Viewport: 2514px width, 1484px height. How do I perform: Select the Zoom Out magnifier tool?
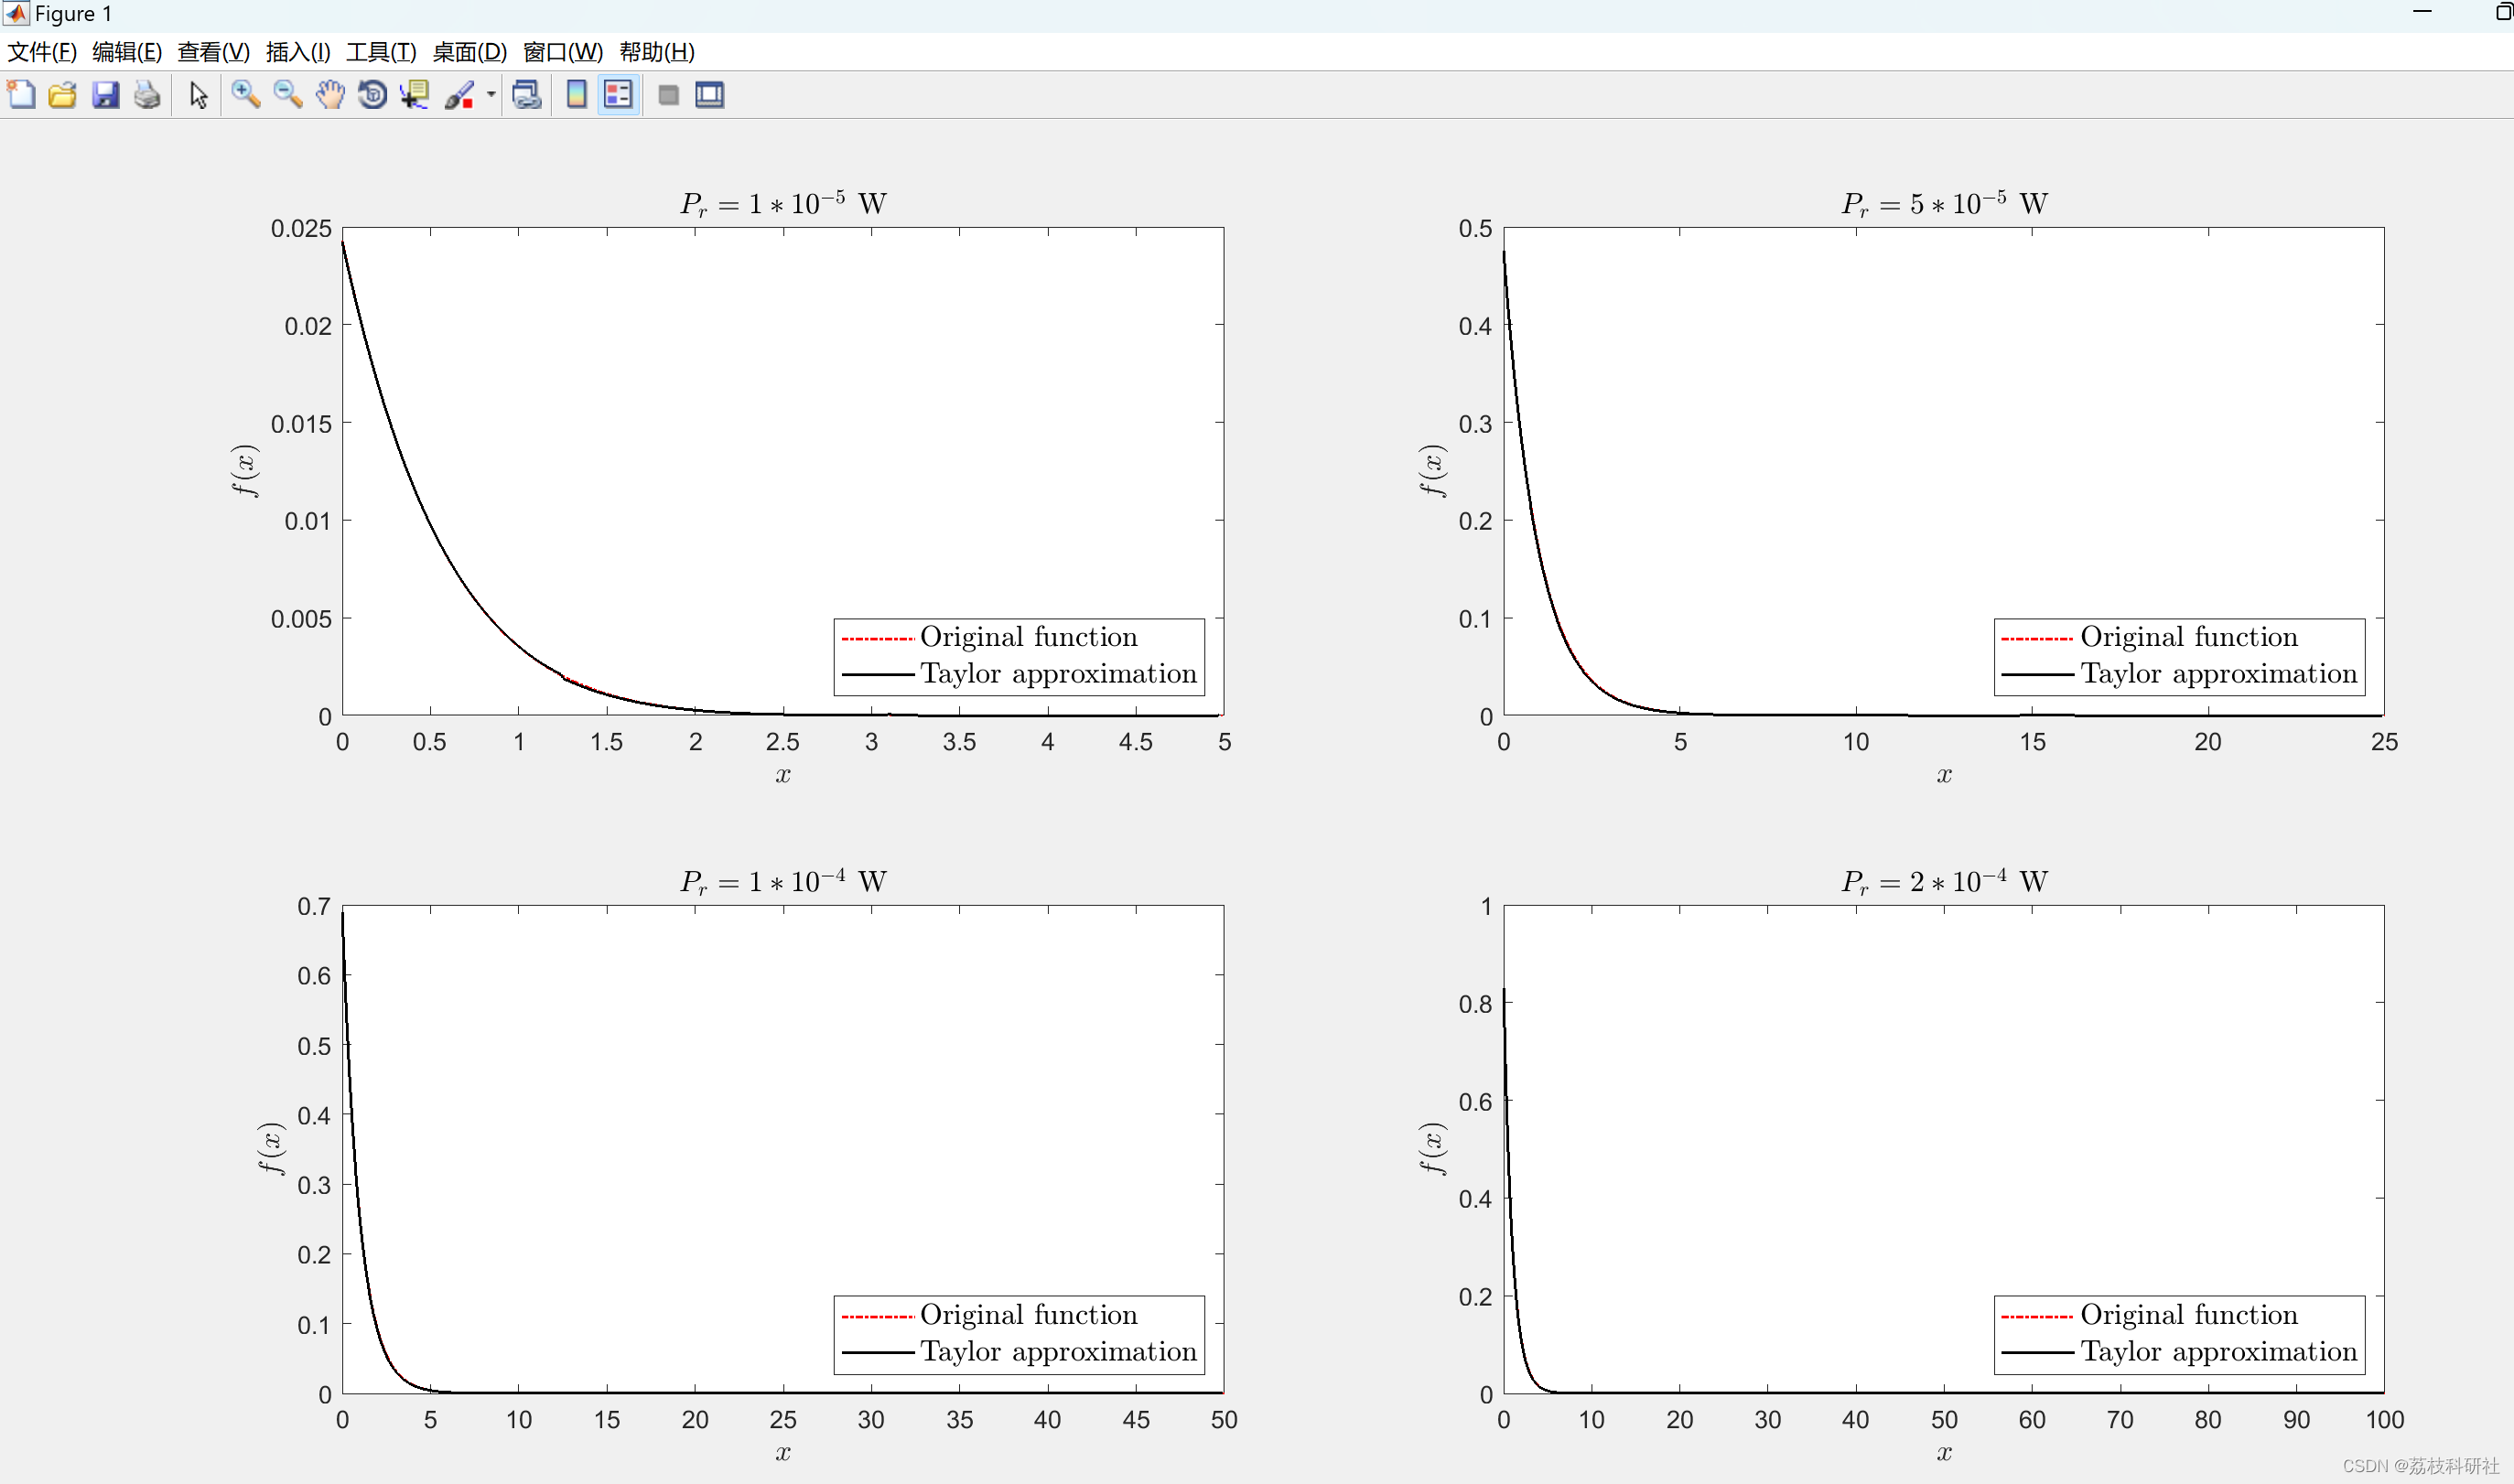tap(288, 95)
